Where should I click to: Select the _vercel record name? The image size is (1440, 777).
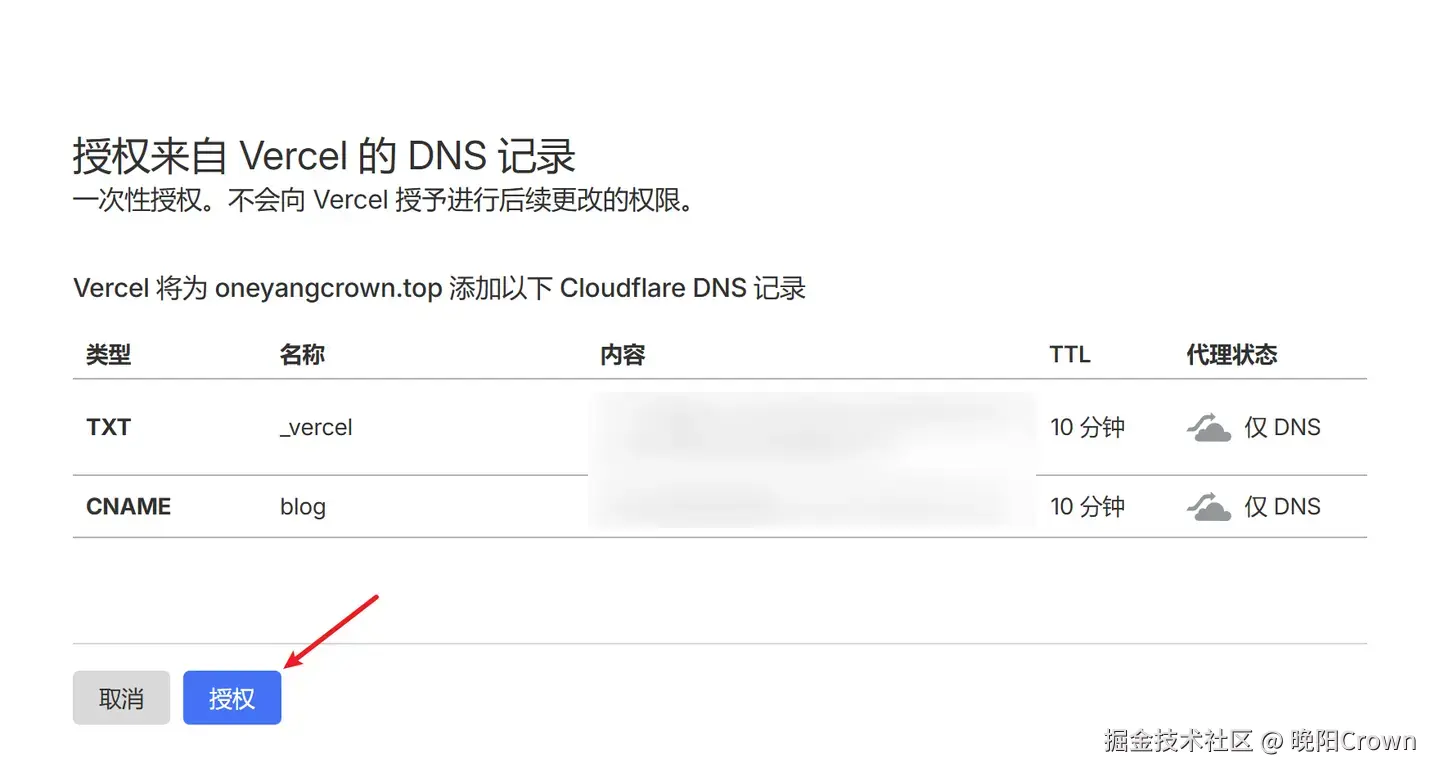[316, 428]
